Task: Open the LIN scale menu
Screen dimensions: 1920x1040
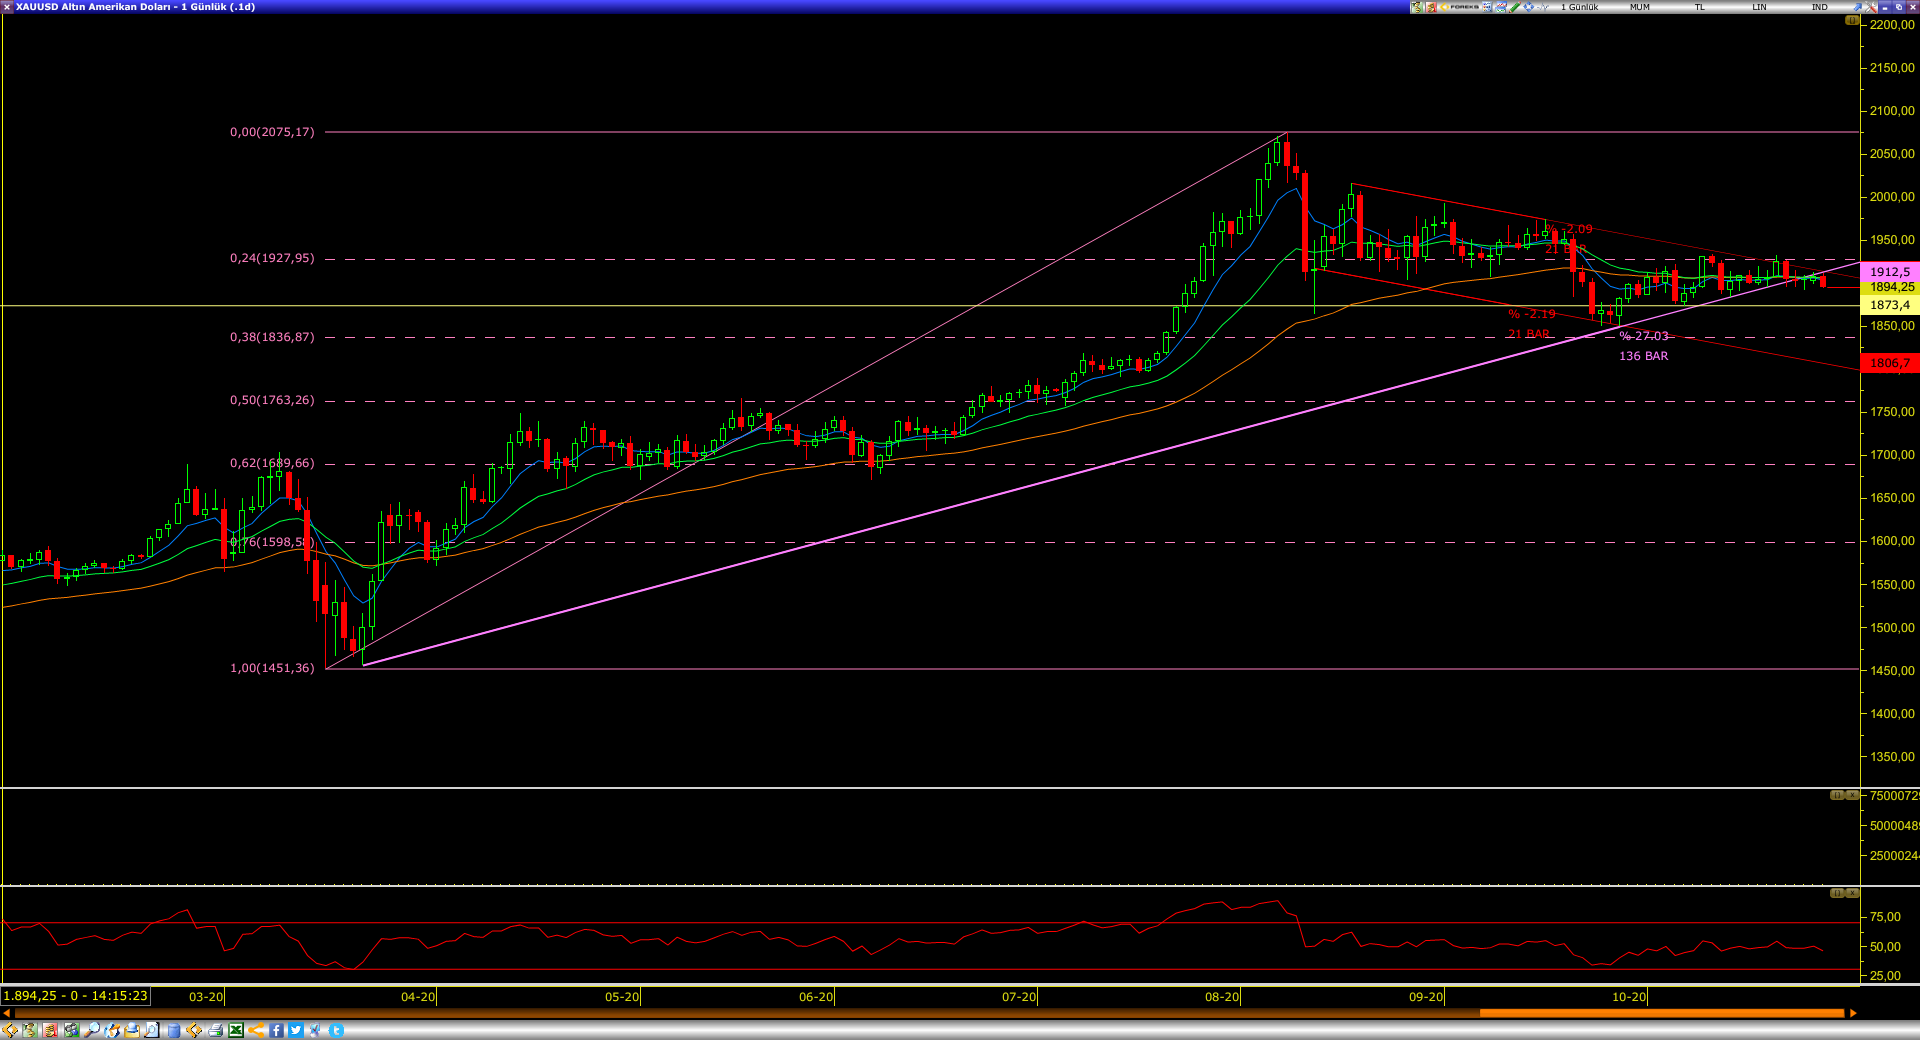Action: click(x=1759, y=7)
